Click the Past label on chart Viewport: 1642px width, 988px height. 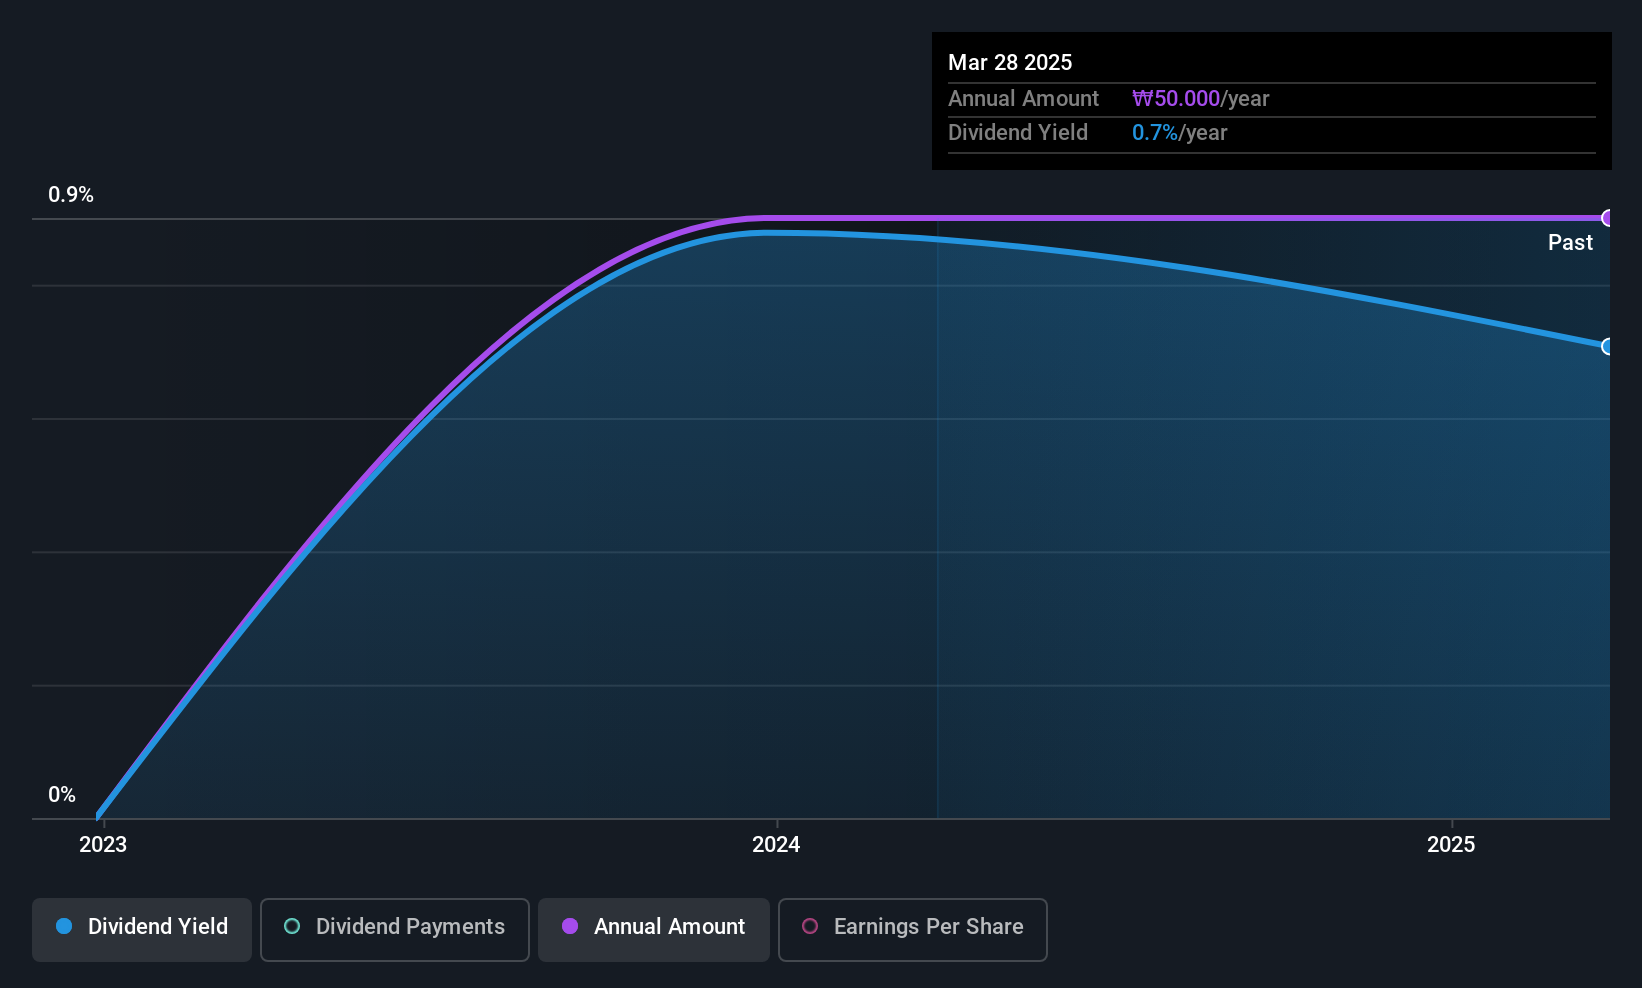pyautogui.click(x=1570, y=243)
